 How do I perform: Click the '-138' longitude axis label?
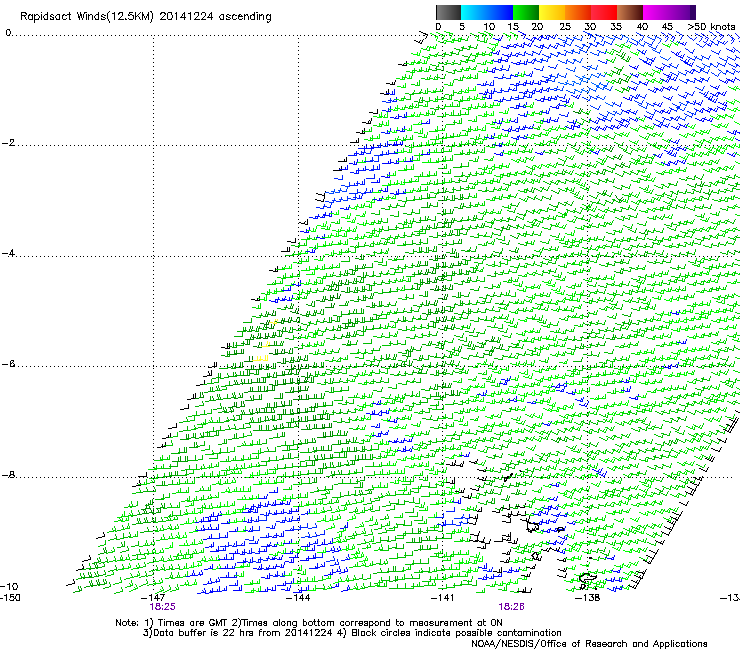point(588,598)
